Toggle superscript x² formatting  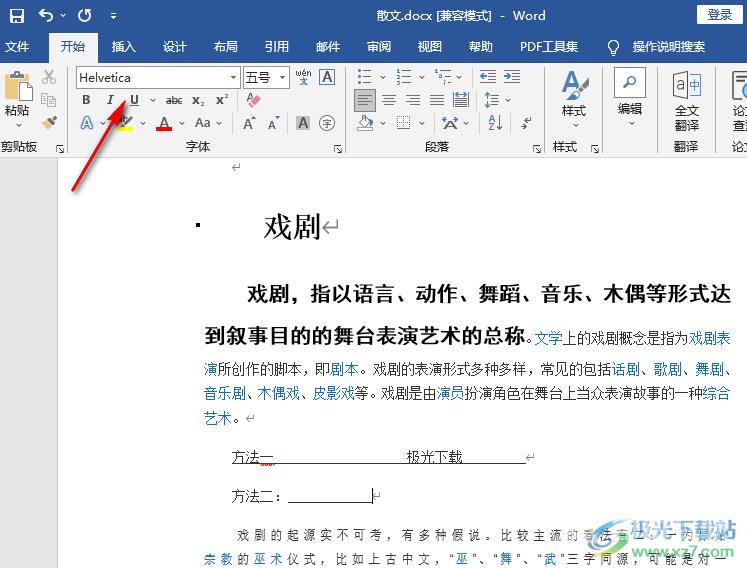pyautogui.click(x=222, y=100)
